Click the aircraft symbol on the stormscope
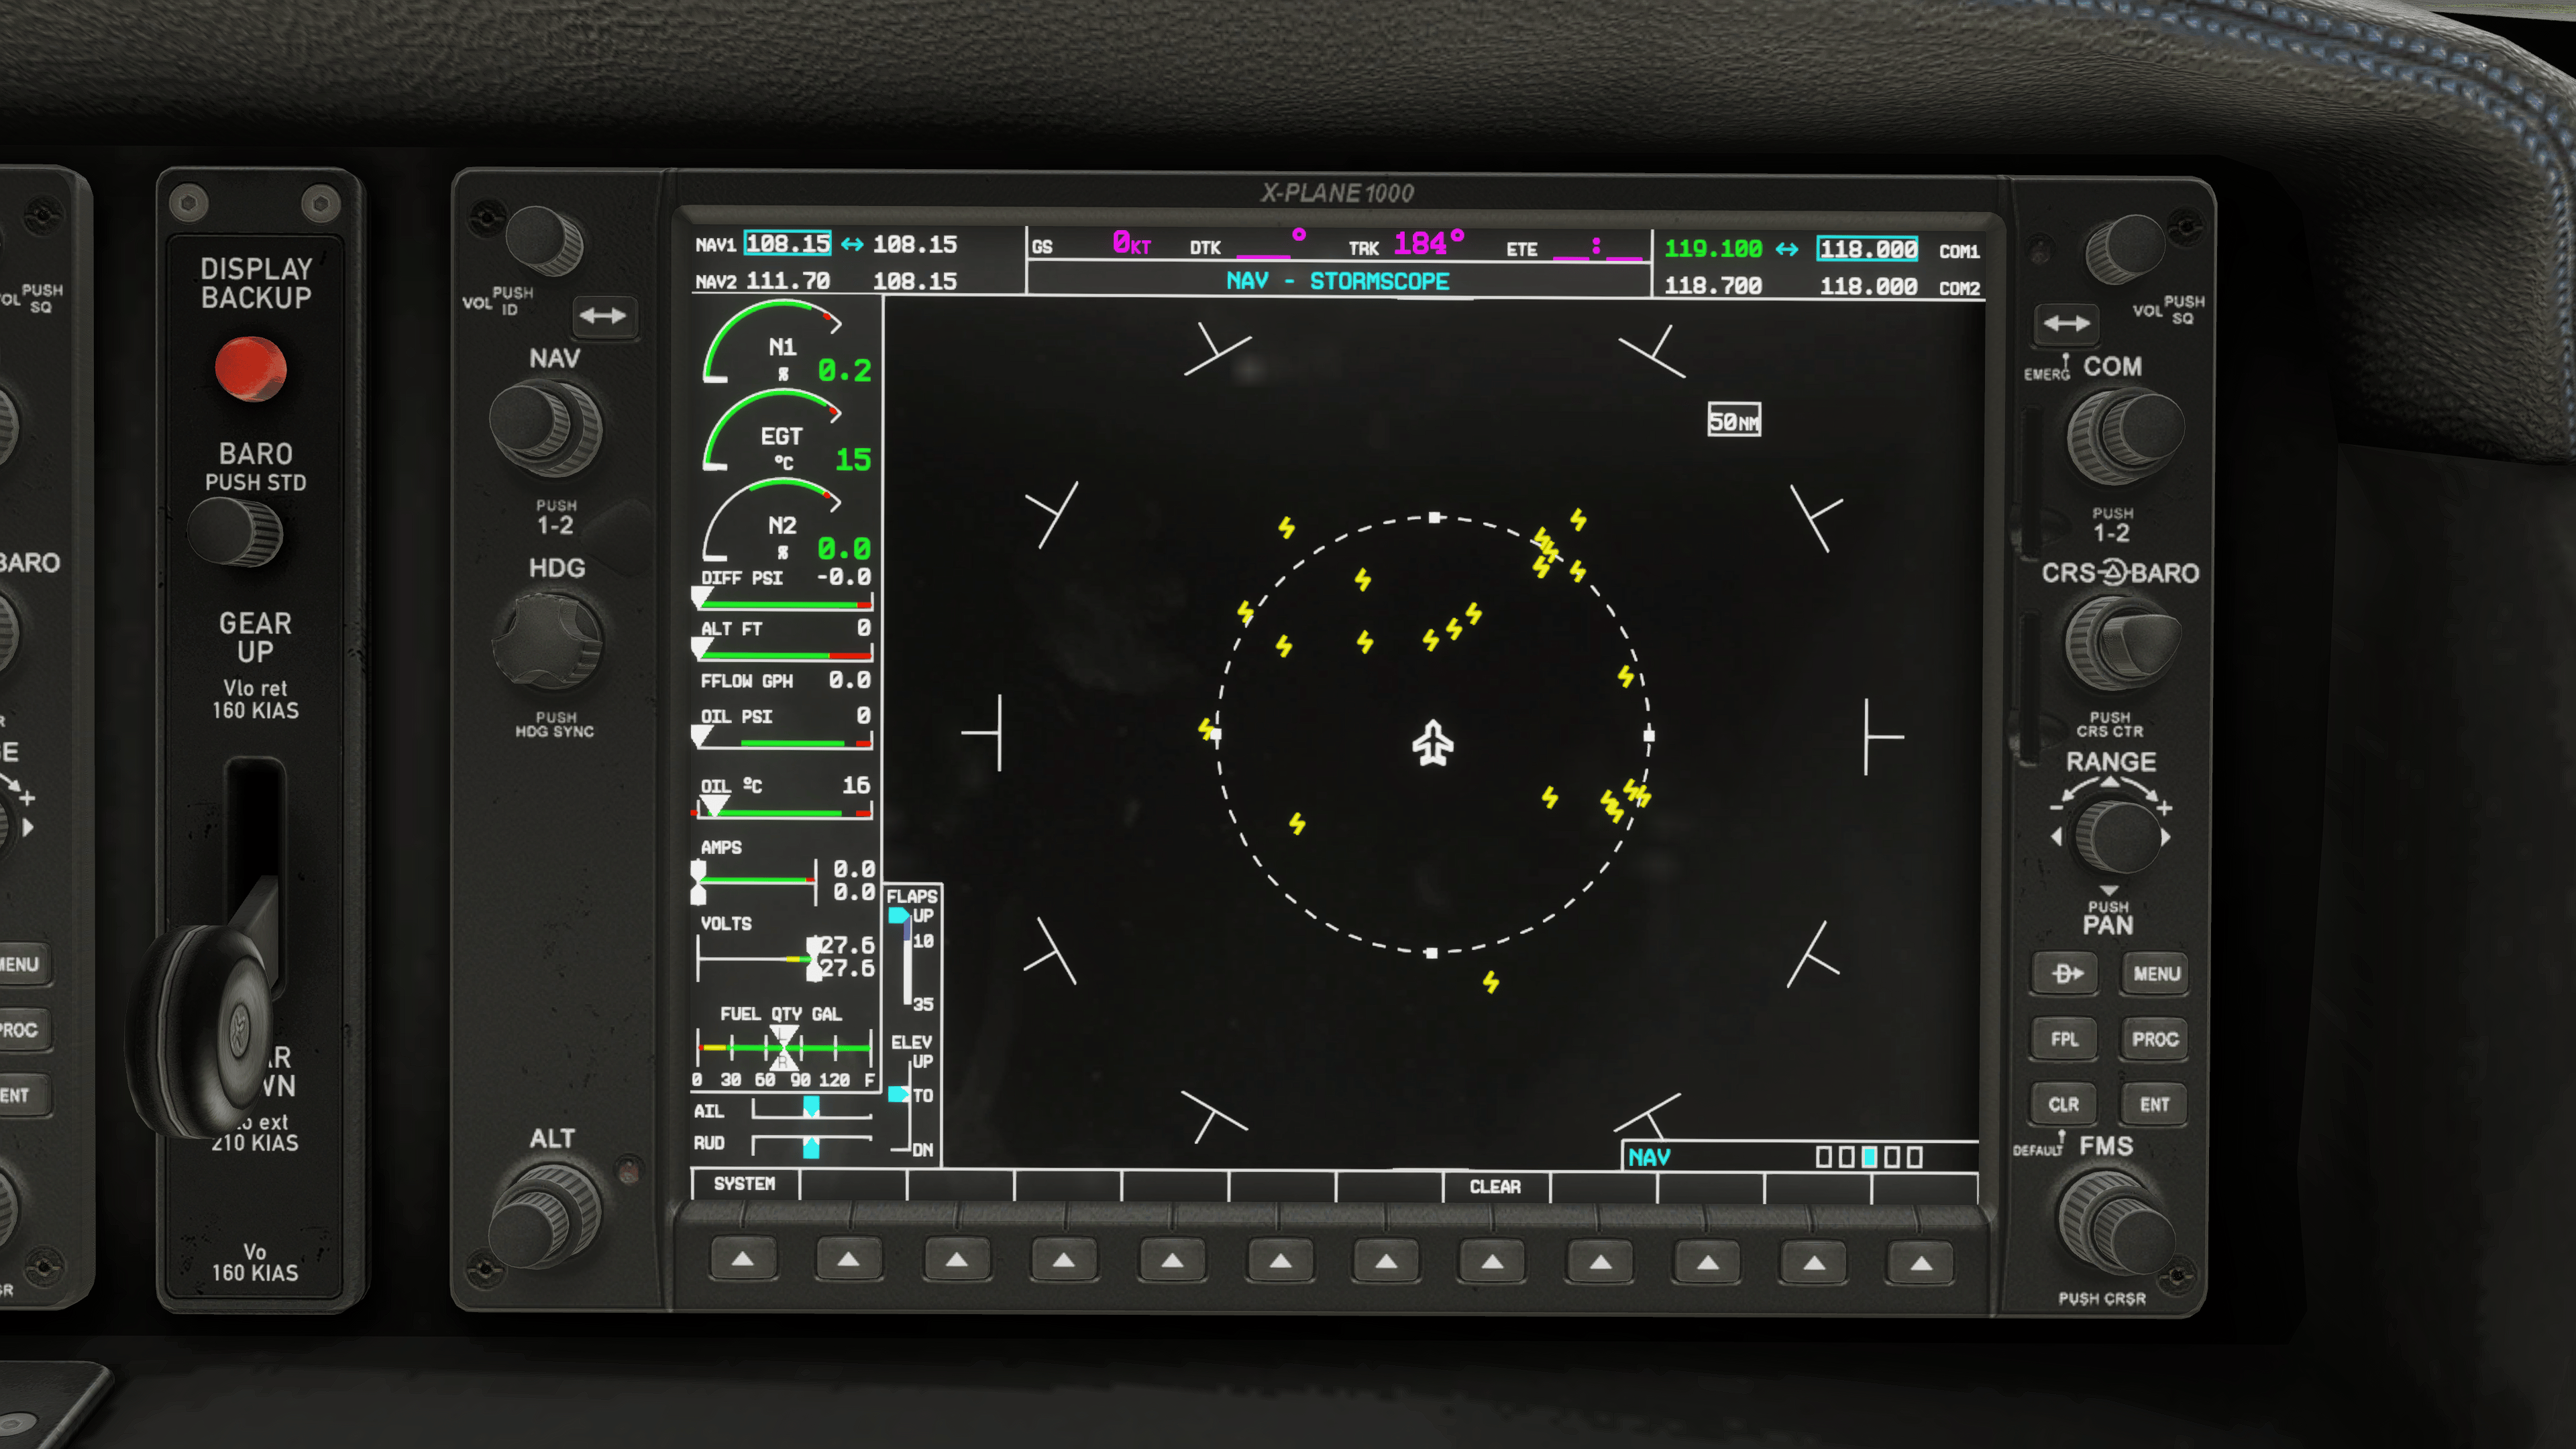2576x1449 pixels. 1432,743
